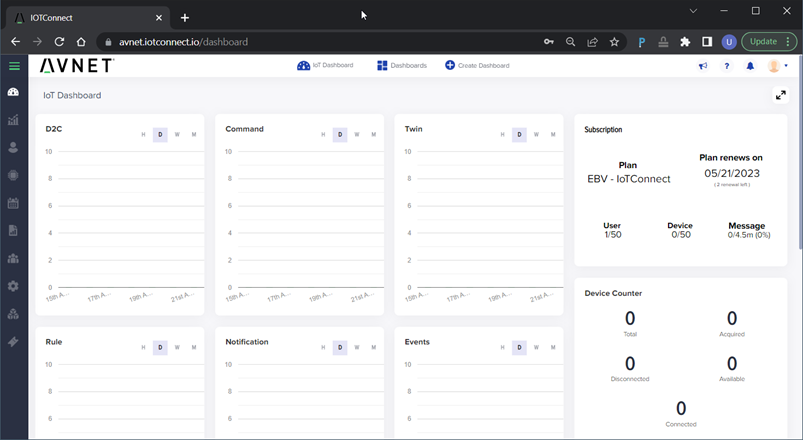
Task: Open the analytics chart sidebar icon
Action: (x=13, y=120)
